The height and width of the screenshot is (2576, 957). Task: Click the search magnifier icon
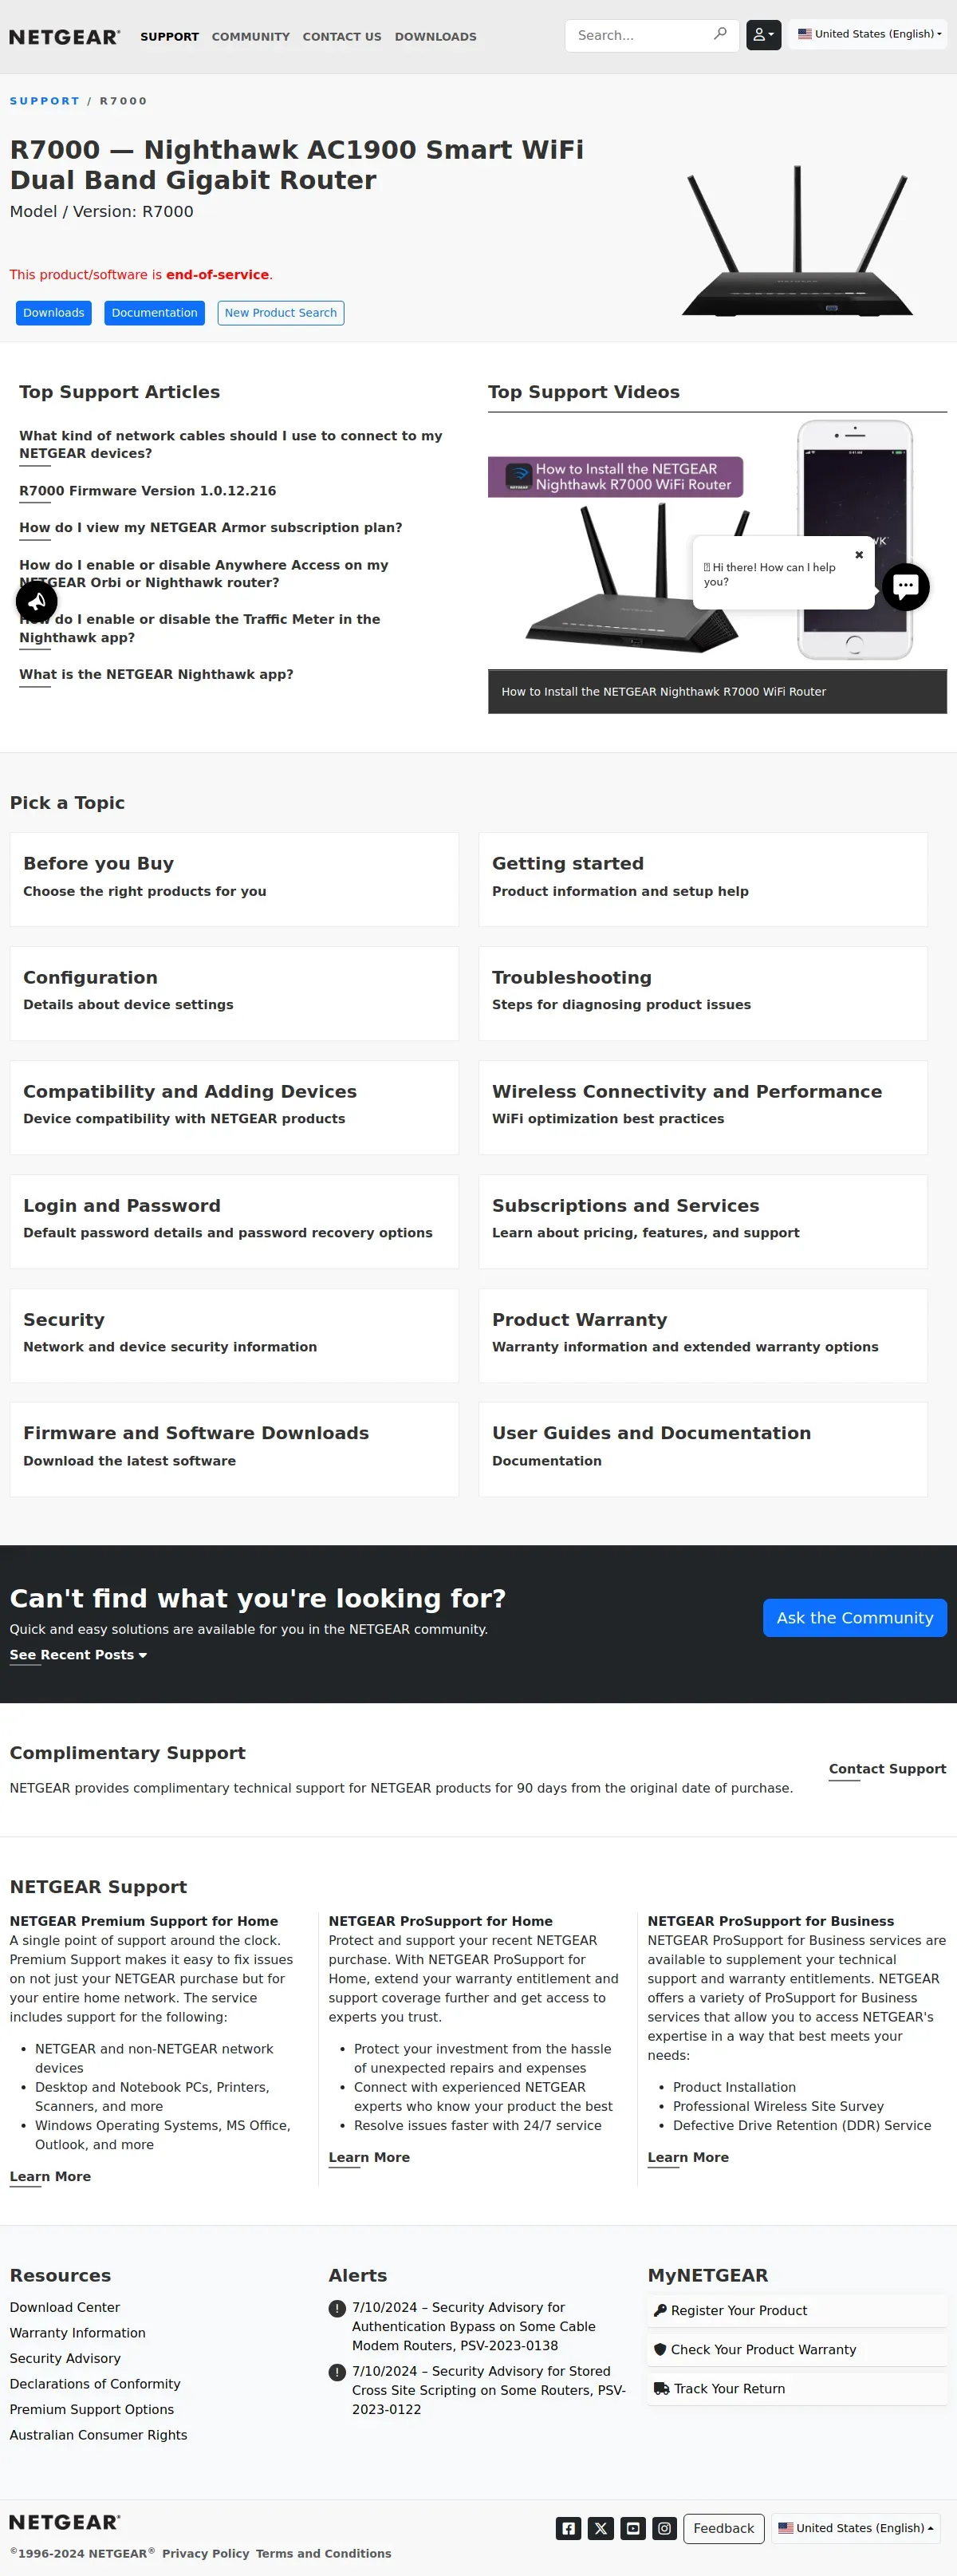coord(720,34)
